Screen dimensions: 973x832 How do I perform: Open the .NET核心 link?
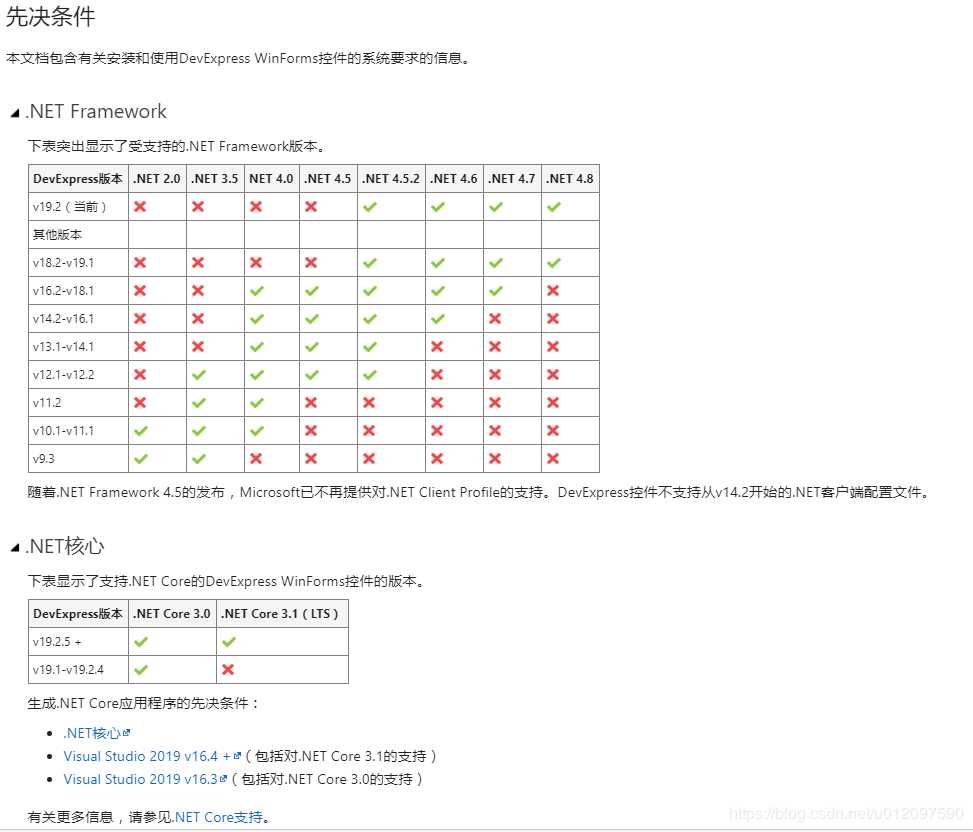click(x=92, y=733)
